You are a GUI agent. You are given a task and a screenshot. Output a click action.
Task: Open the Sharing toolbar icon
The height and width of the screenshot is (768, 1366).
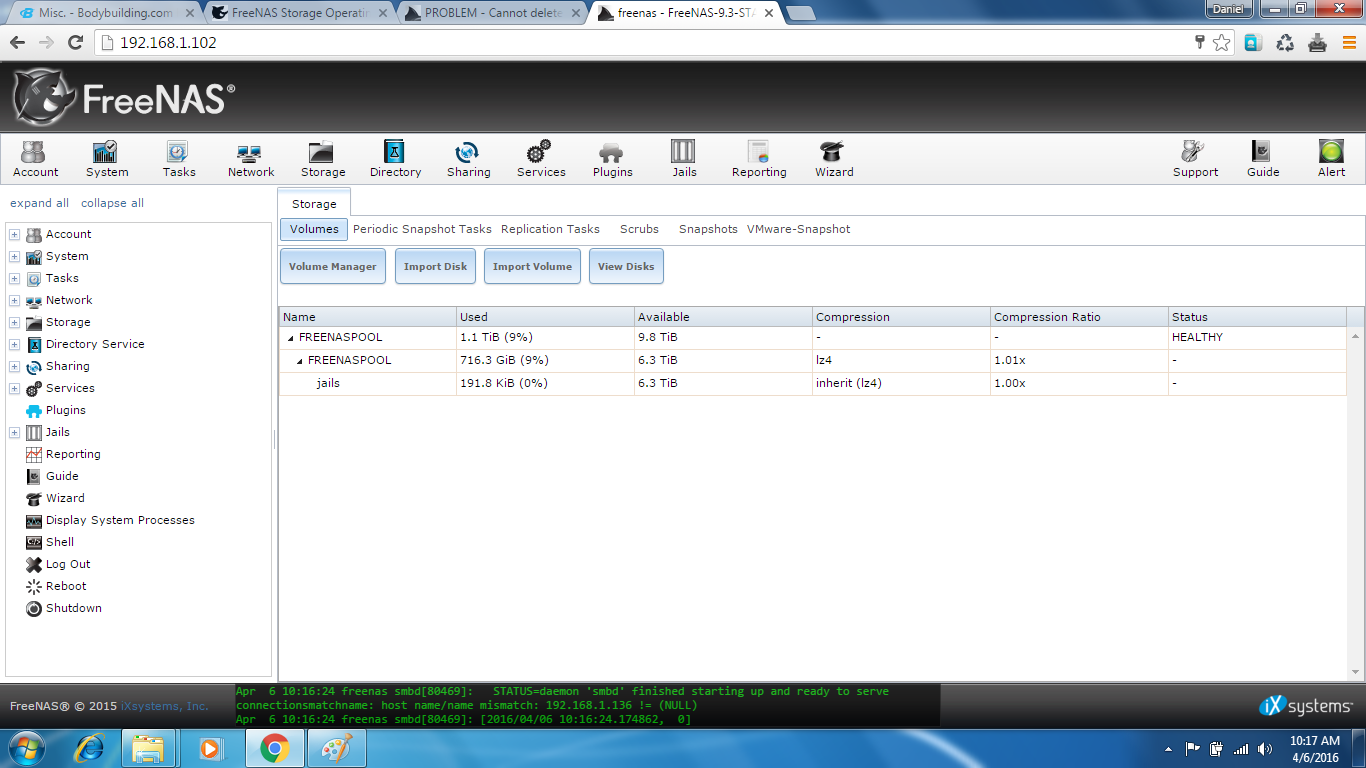468,159
